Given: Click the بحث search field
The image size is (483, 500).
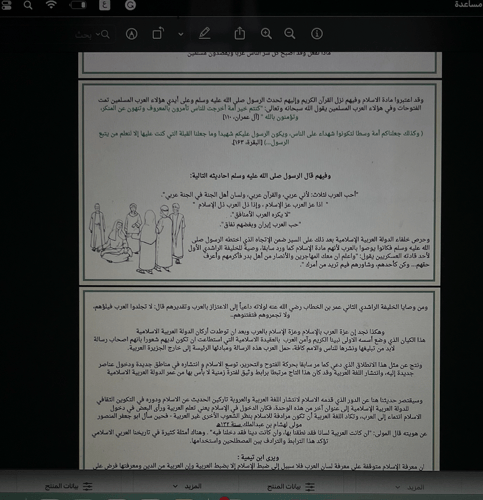Looking at the screenshot, I should (x=92, y=34).
